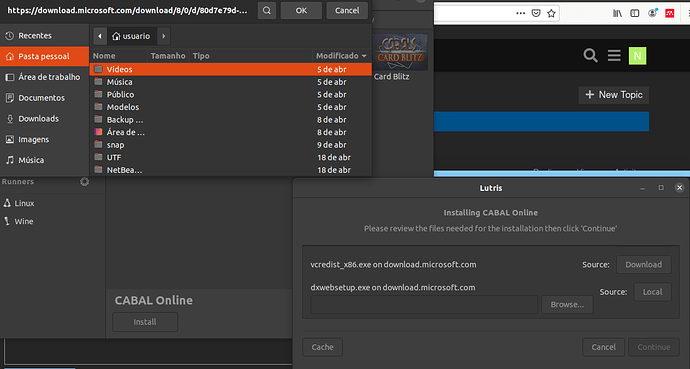Open the Download source dropdown for vcredist_x86.exe
Viewport: 690px width, 369px height.
(x=644, y=265)
